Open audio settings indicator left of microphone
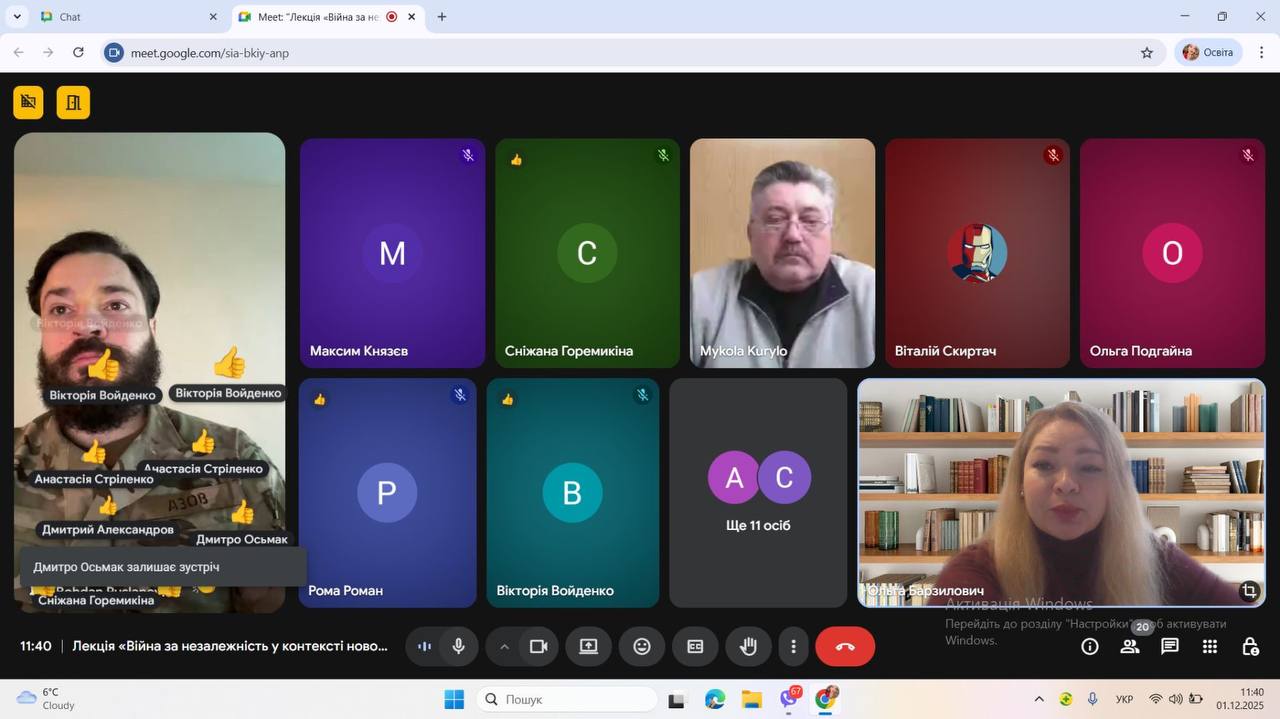Screen dimensions: 1280x719 pyautogui.click(x=424, y=647)
